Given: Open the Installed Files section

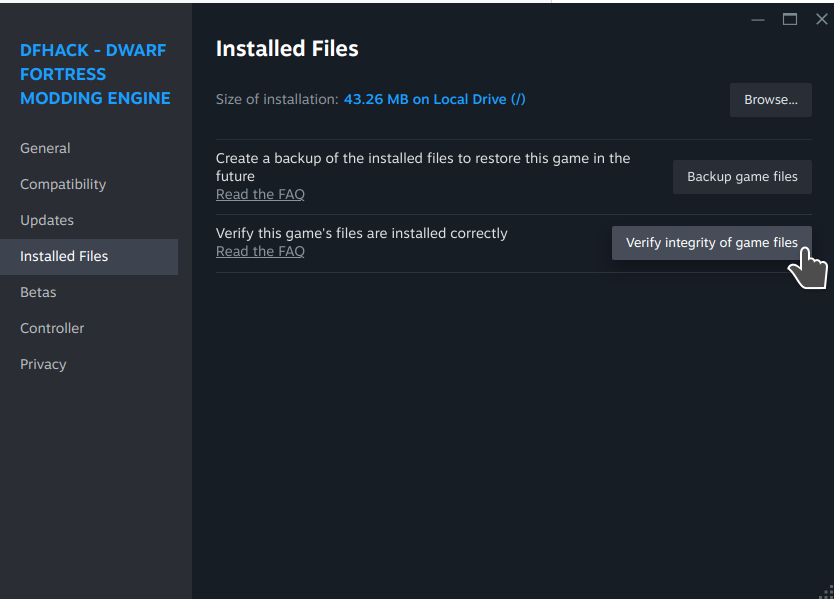Looking at the screenshot, I should 67,256.
